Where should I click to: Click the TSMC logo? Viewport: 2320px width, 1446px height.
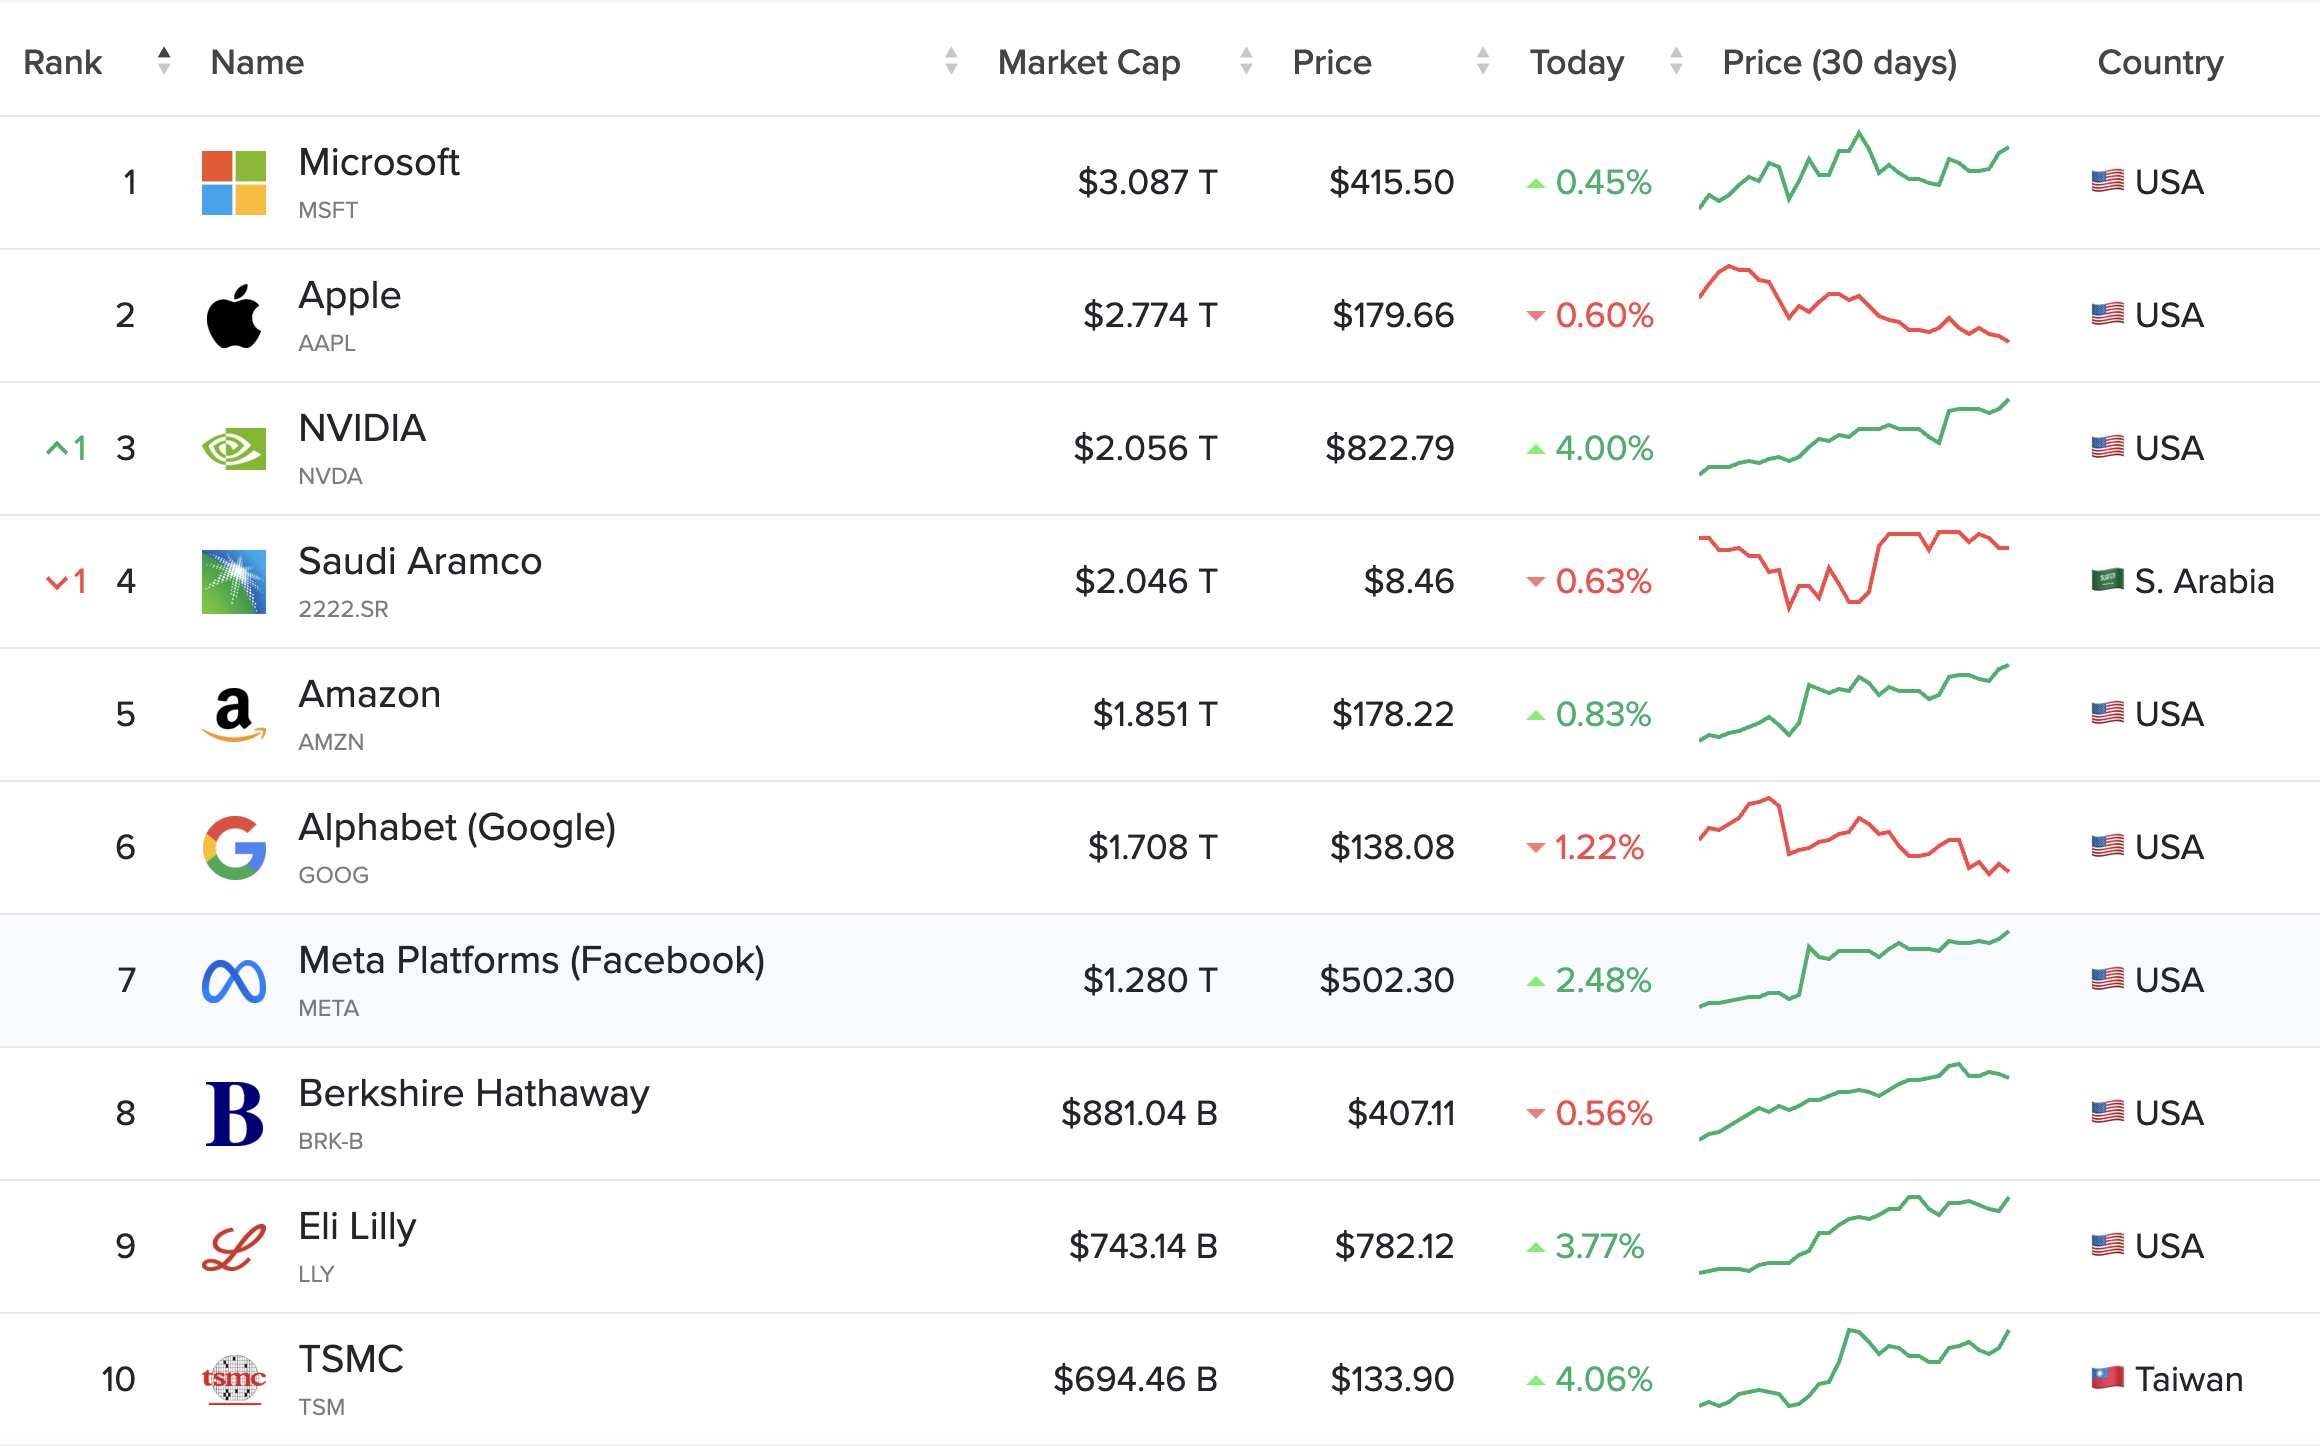click(232, 1379)
